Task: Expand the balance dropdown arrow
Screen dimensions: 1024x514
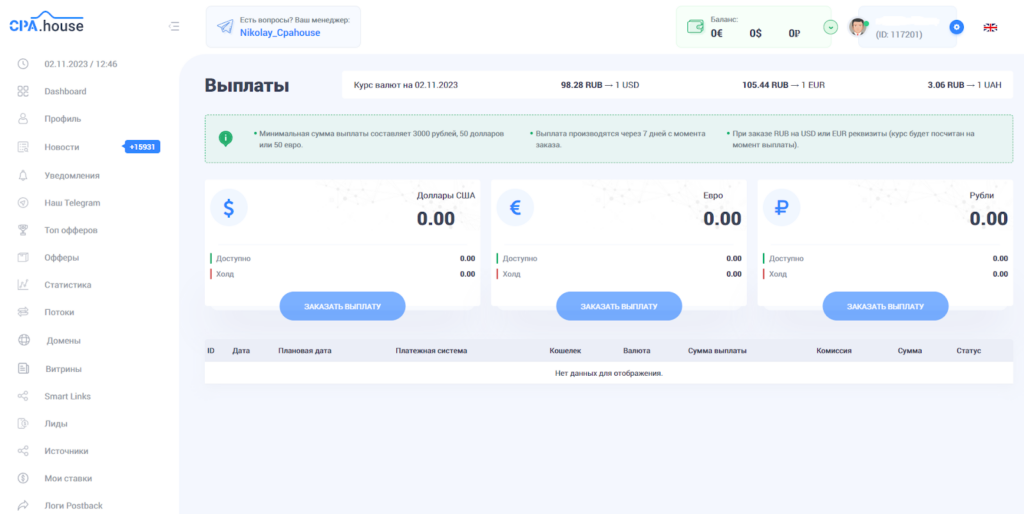Action: pos(830,27)
